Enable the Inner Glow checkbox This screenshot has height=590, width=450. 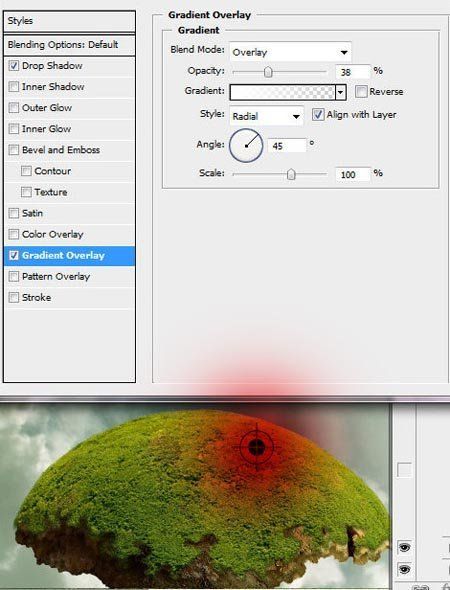click(14, 129)
